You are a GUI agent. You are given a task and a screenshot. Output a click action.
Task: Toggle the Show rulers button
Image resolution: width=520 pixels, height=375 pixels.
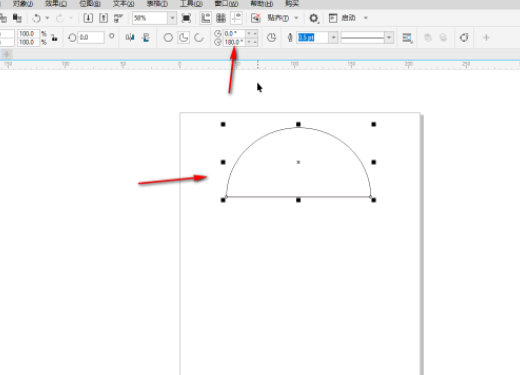[x=206, y=18]
